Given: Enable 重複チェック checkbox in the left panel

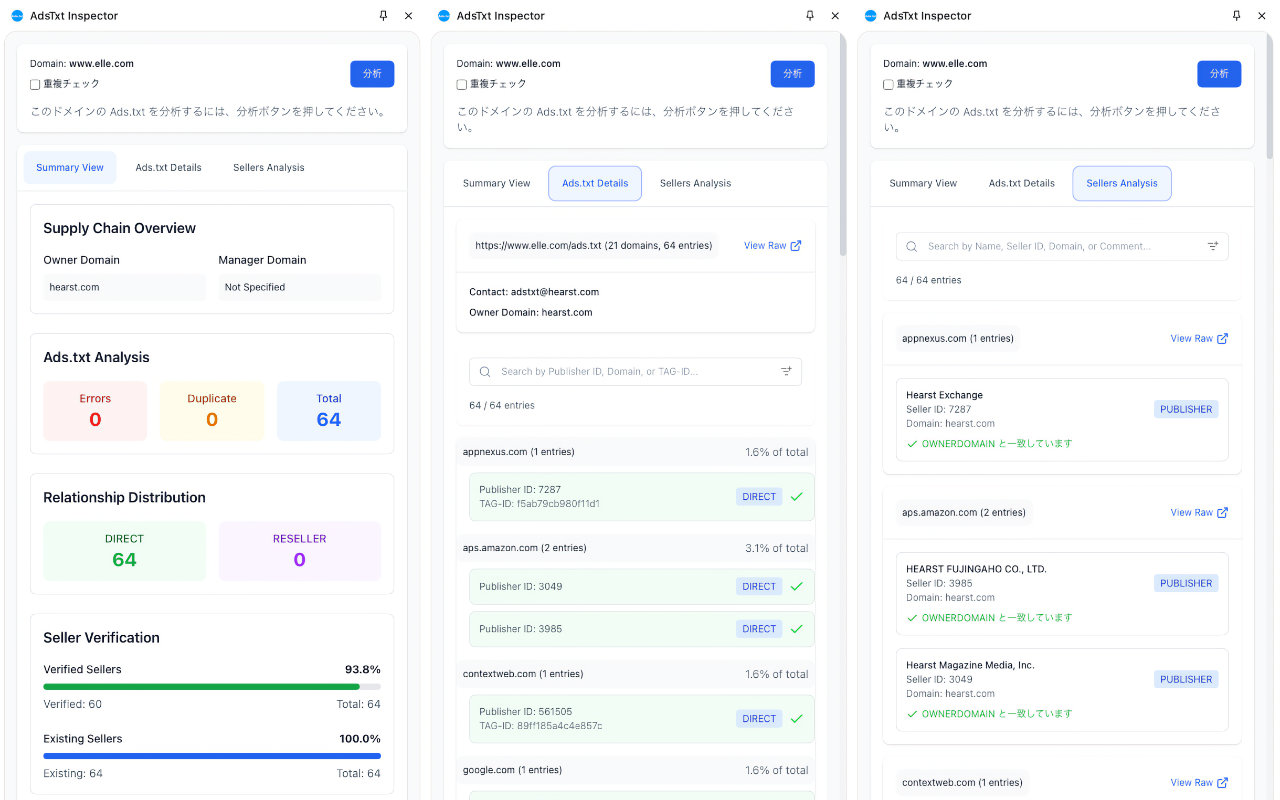Looking at the screenshot, I should (x=35, y=85).
